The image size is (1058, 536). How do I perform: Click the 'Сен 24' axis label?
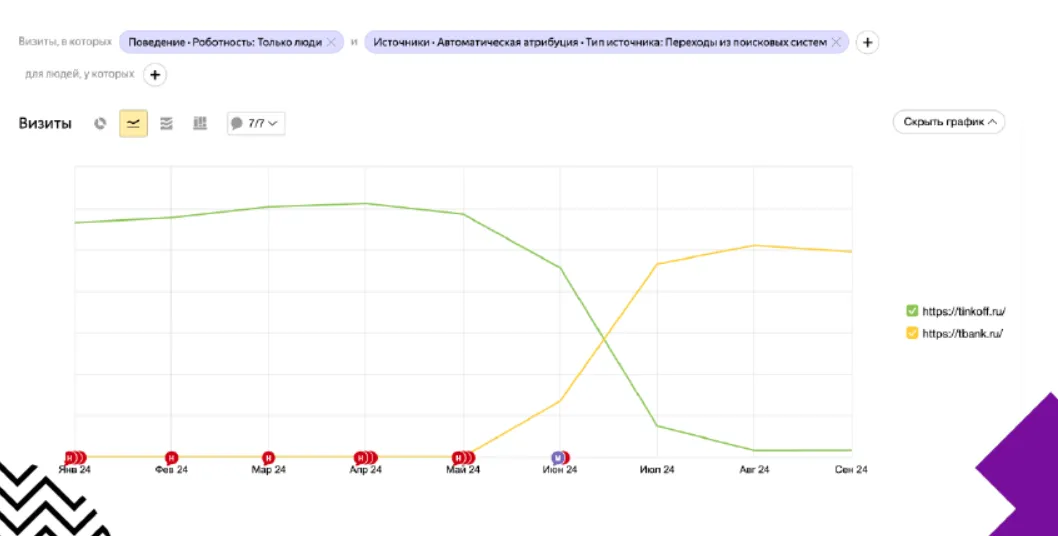click(x=850, y=470)
